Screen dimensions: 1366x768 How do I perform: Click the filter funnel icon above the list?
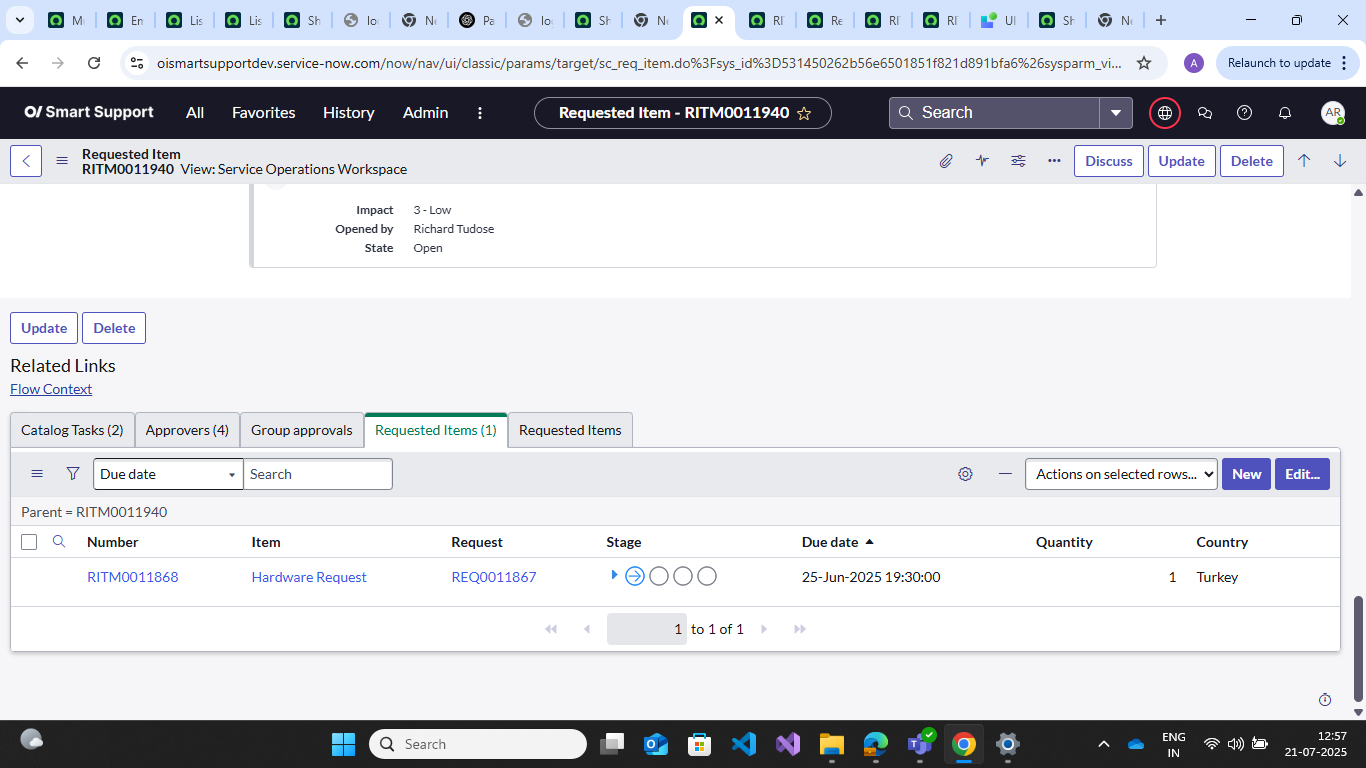(72, 473)
